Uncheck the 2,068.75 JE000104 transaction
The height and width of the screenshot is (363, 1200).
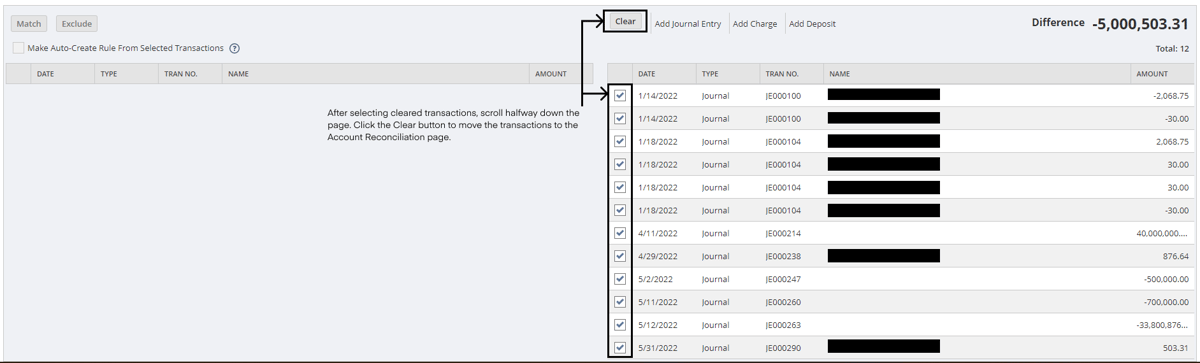click(620, 142)
